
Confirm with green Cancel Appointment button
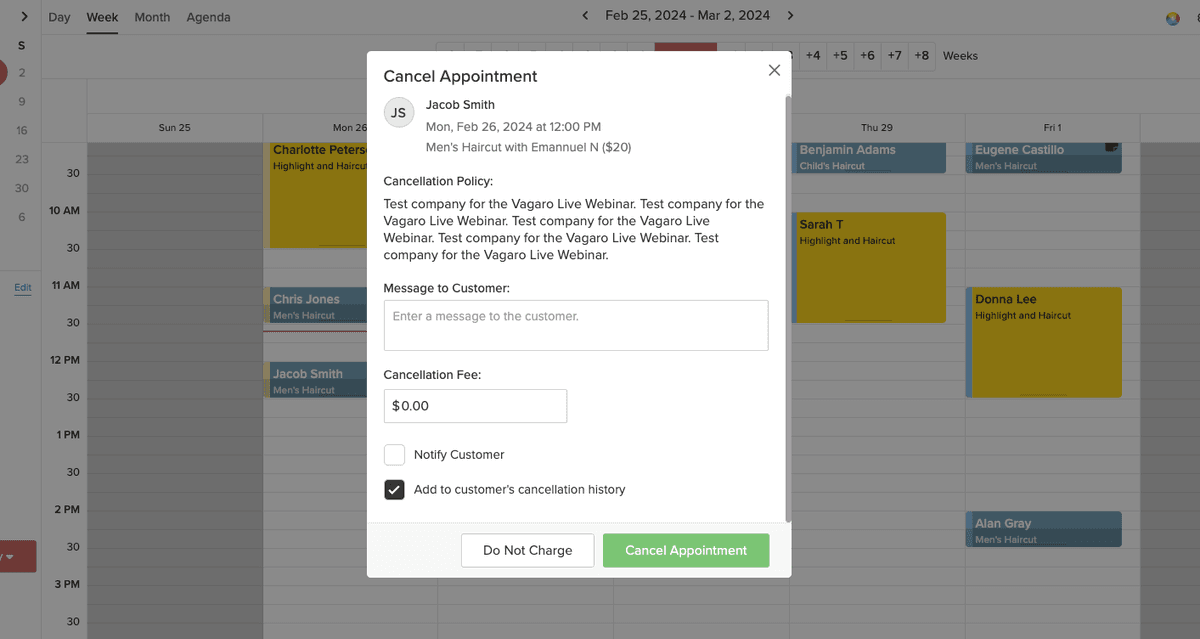pos(686,551)
